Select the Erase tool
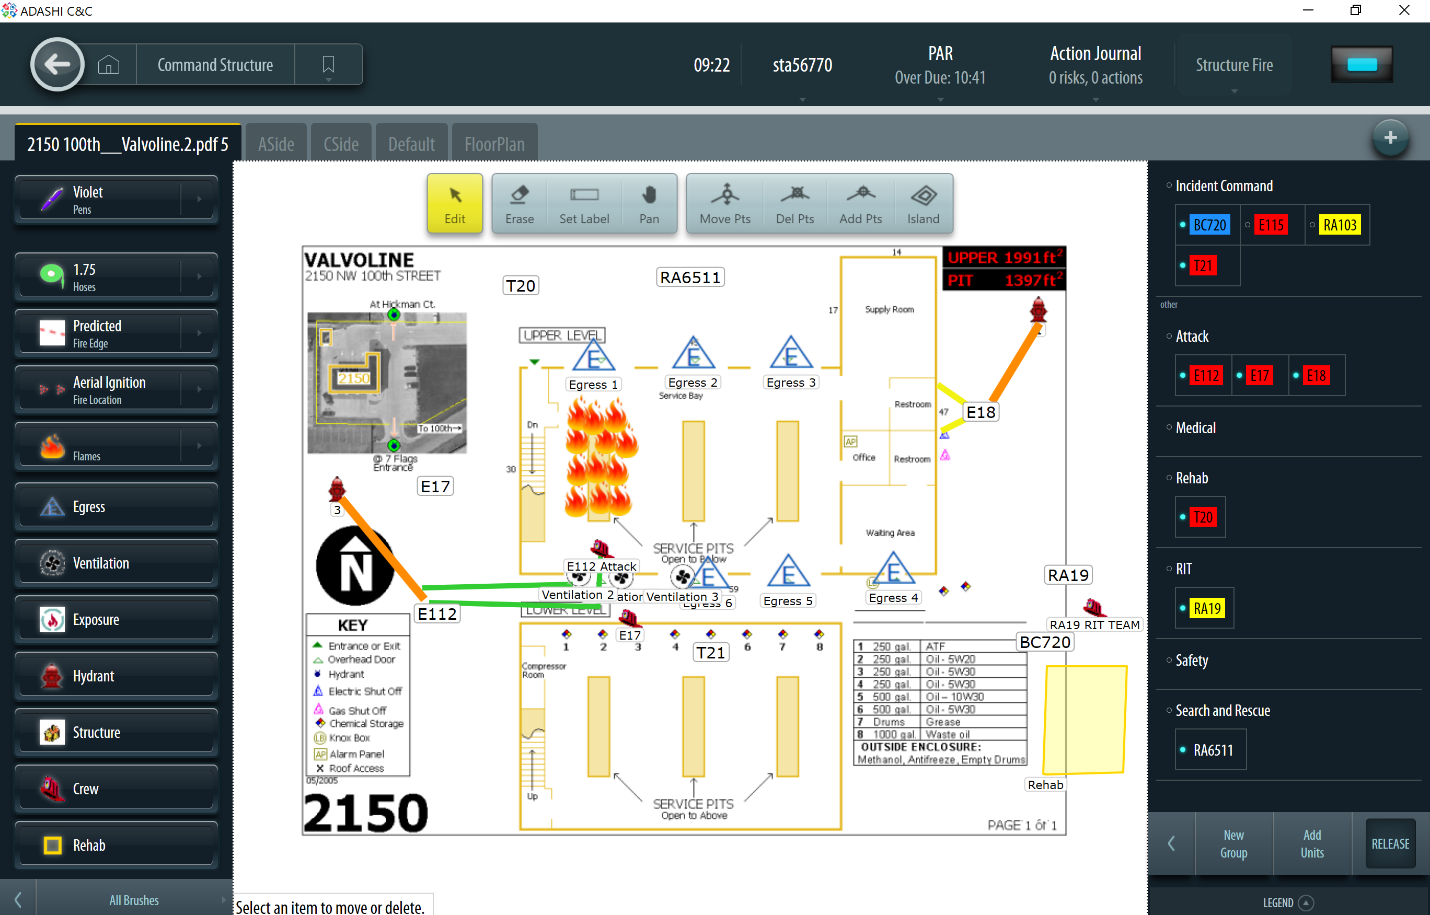The height and width of the screenshot is (915, 1430). pos(519,204)
